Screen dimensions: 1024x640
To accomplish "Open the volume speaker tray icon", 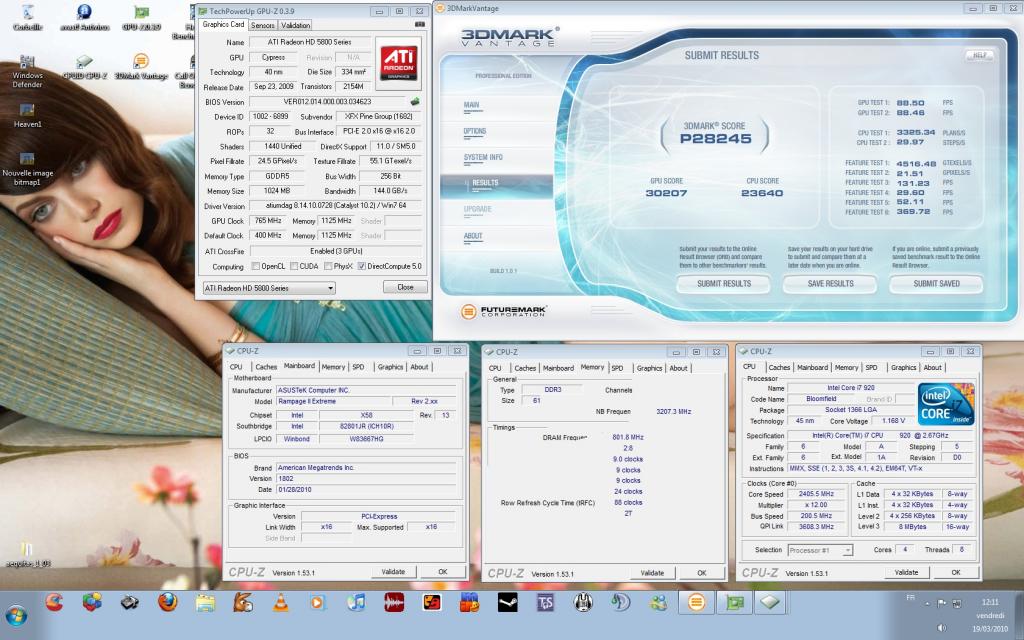I will coord(942,628).
